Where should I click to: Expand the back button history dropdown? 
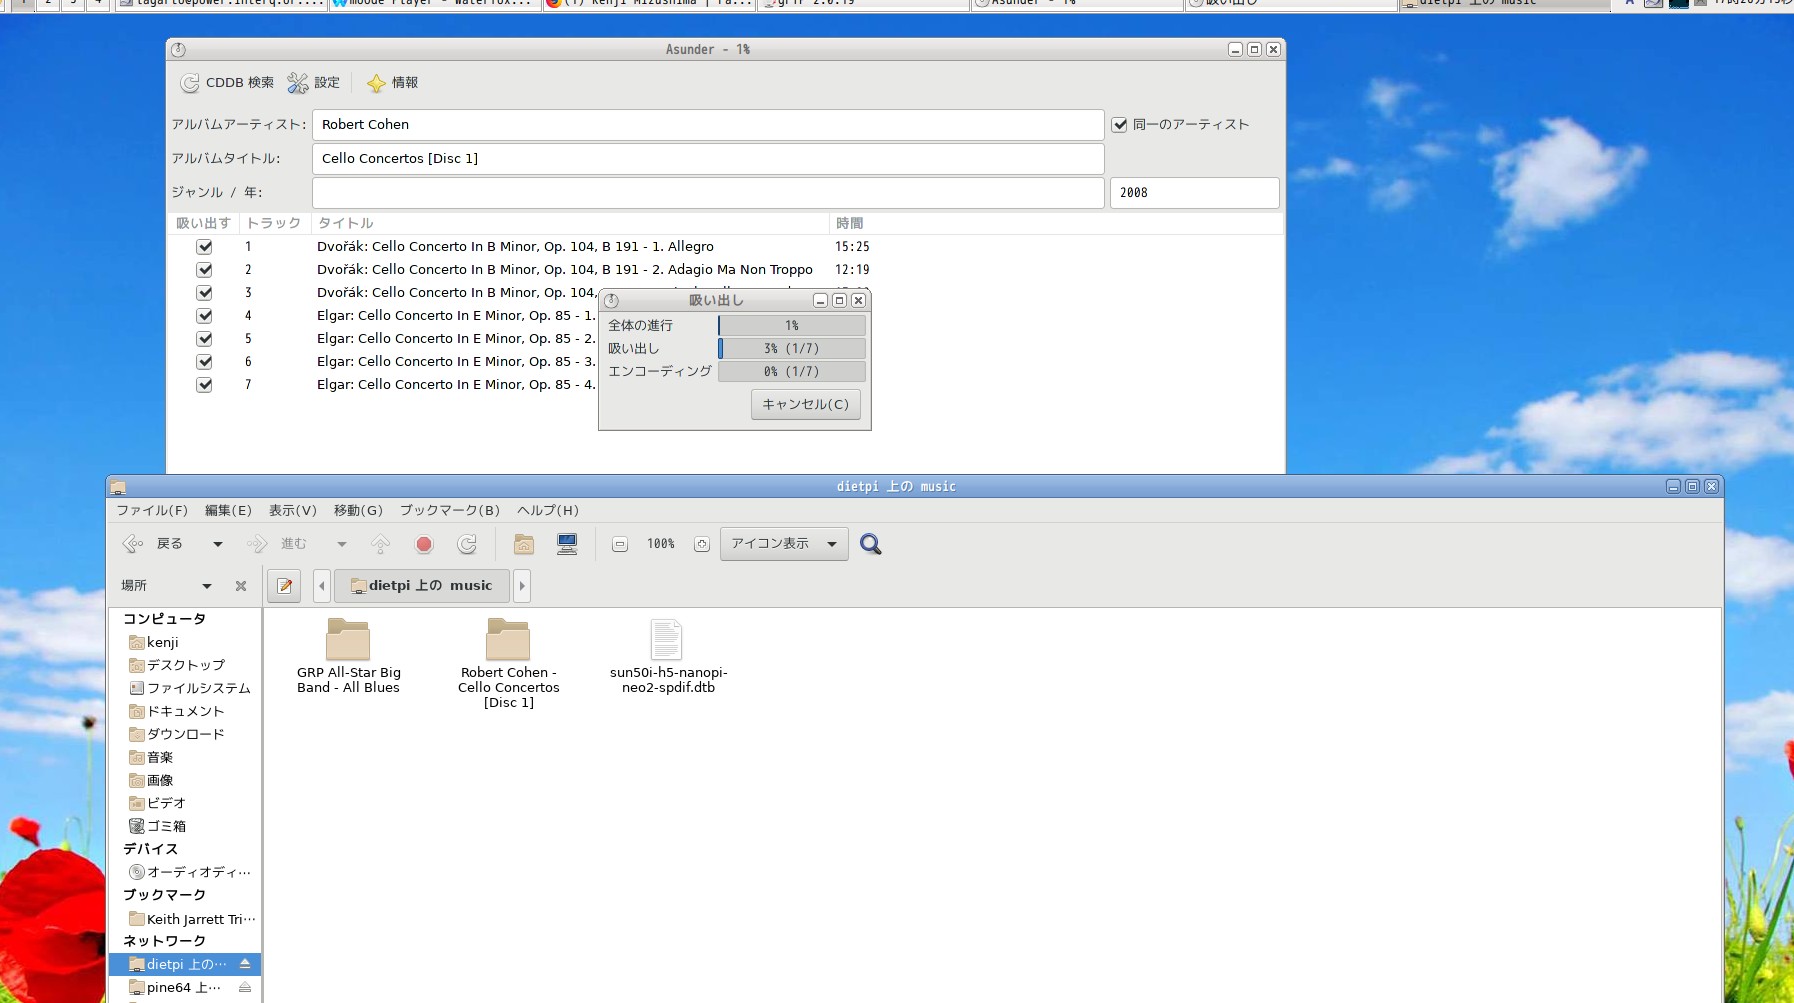click(x=218, y=544)
